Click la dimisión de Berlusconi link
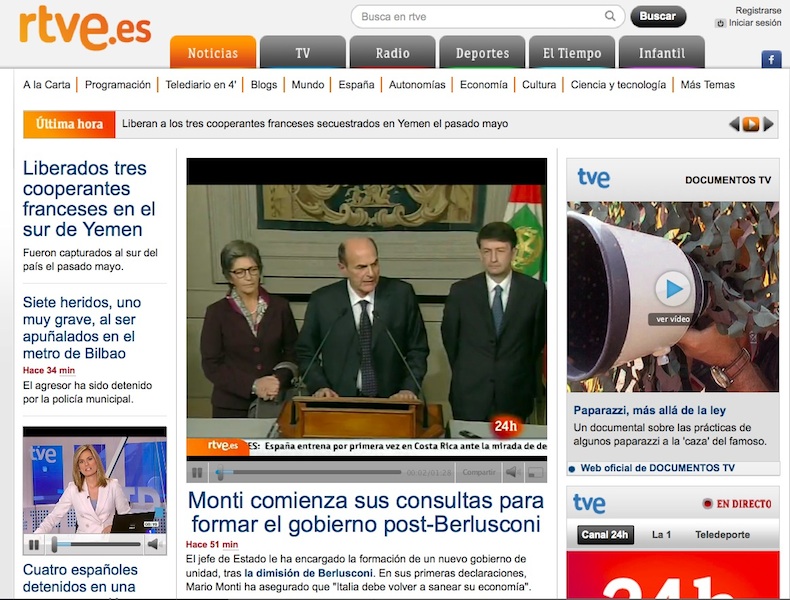790x600 pixels. point(308,573)
